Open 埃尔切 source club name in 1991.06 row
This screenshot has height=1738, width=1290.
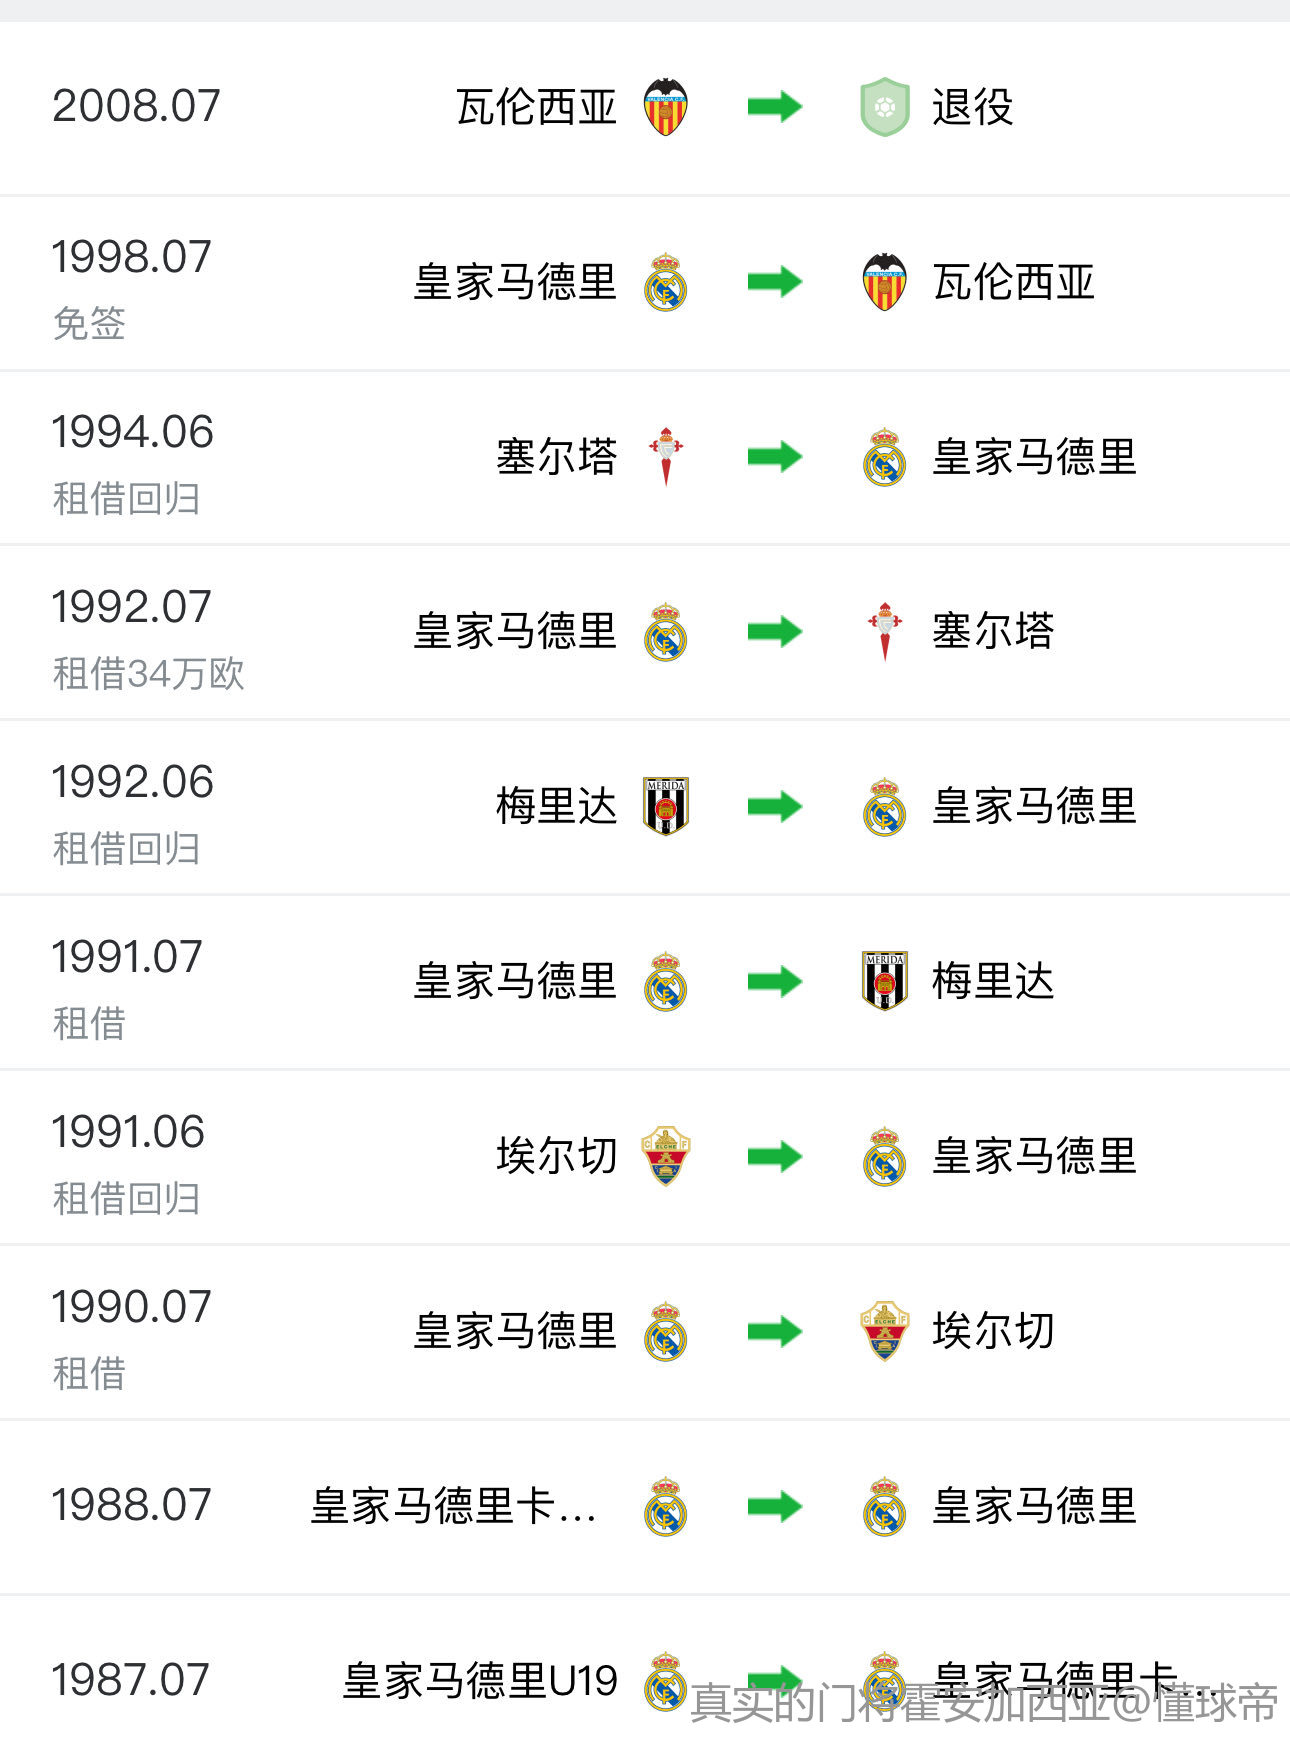click(x=557, y=1156)
